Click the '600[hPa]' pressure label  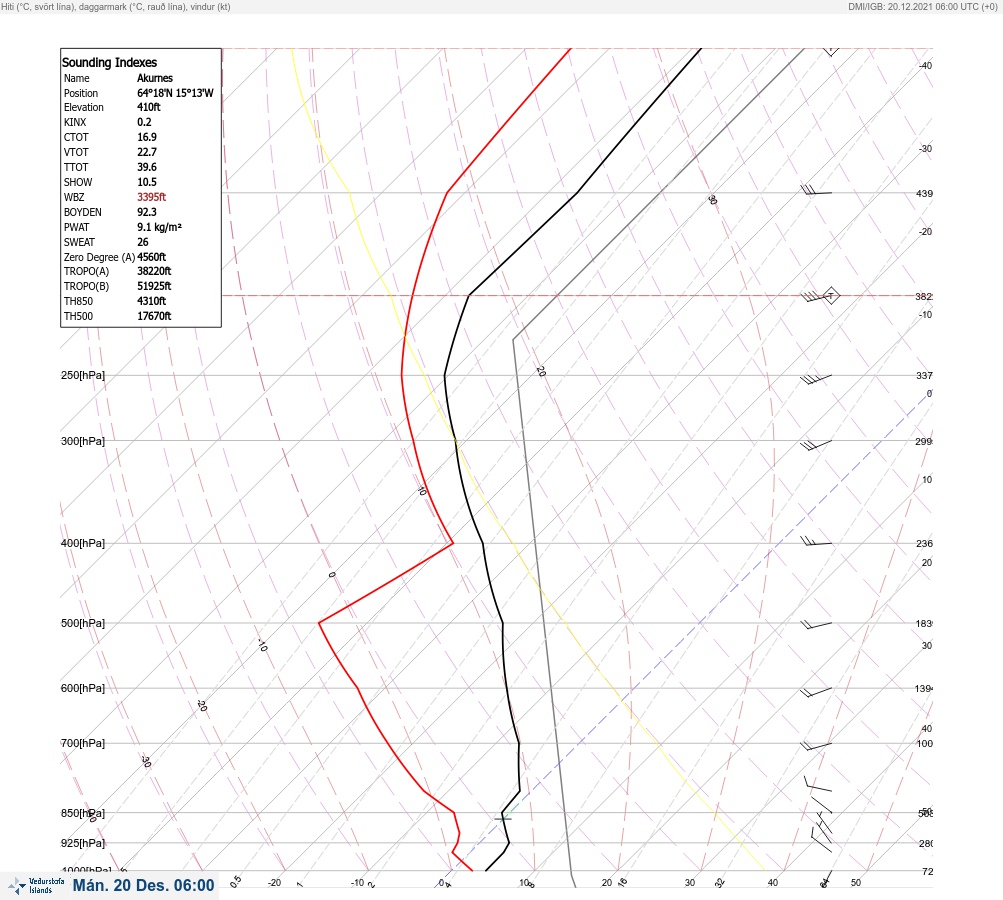coord(83,688)
